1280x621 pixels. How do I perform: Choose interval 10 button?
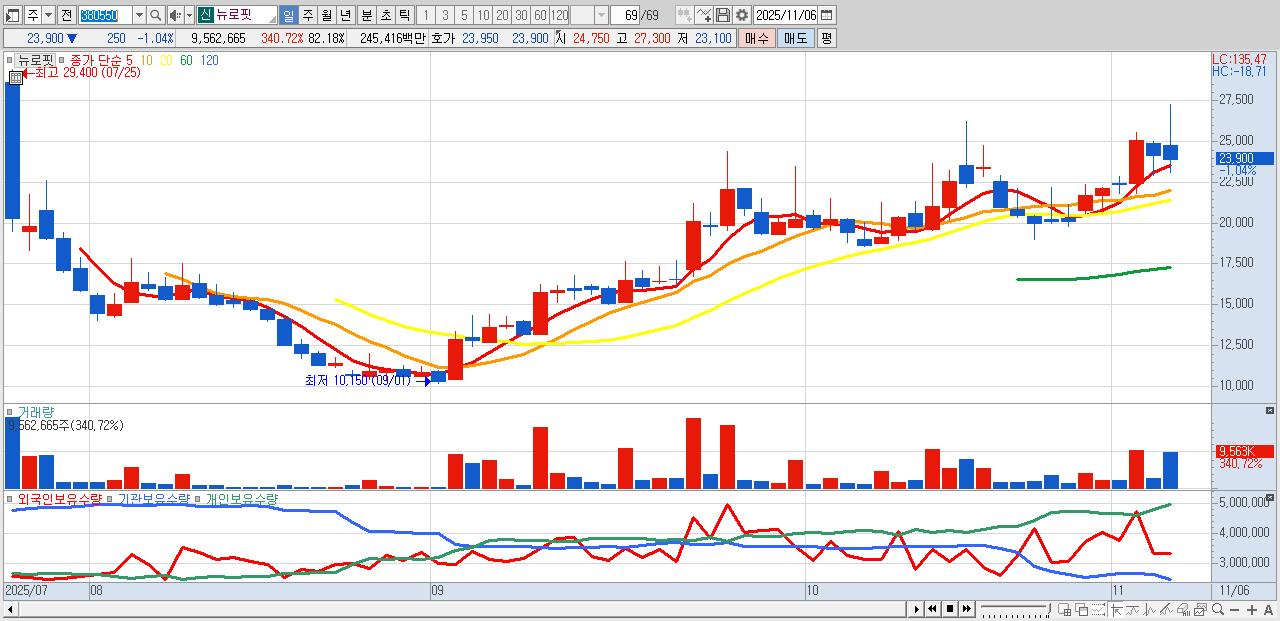[483, 15]
